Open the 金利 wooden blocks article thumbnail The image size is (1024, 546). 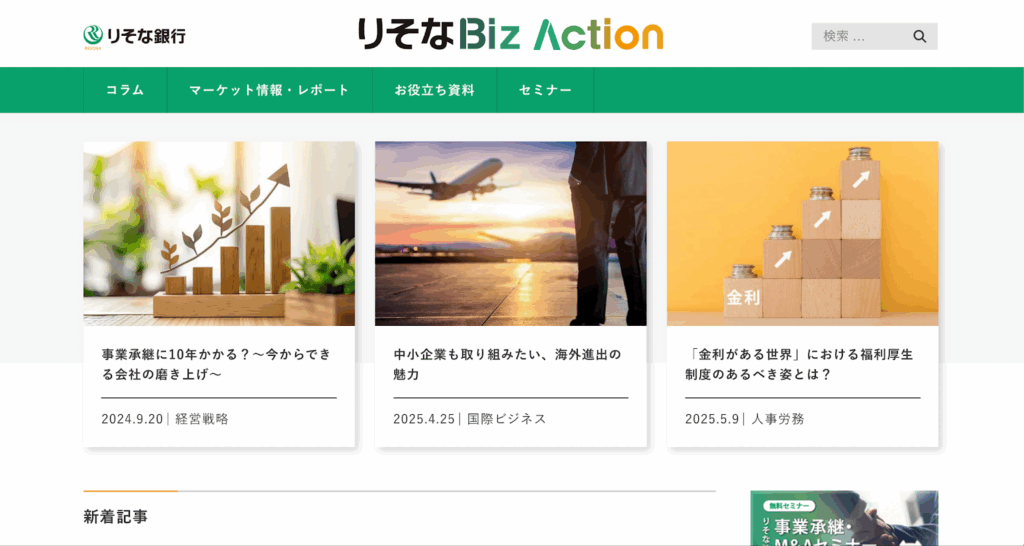[803, 234]
